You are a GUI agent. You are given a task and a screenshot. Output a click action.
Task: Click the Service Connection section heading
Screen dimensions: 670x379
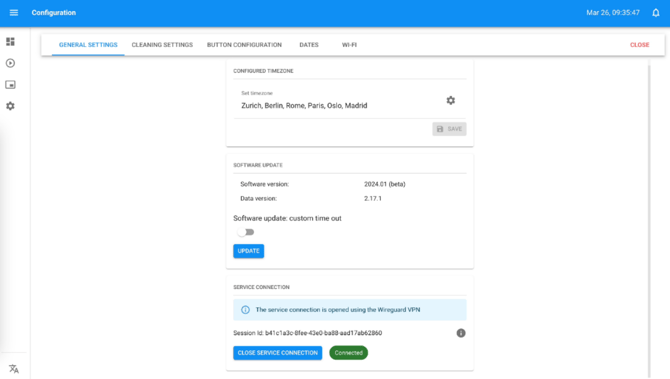(262, 287)
